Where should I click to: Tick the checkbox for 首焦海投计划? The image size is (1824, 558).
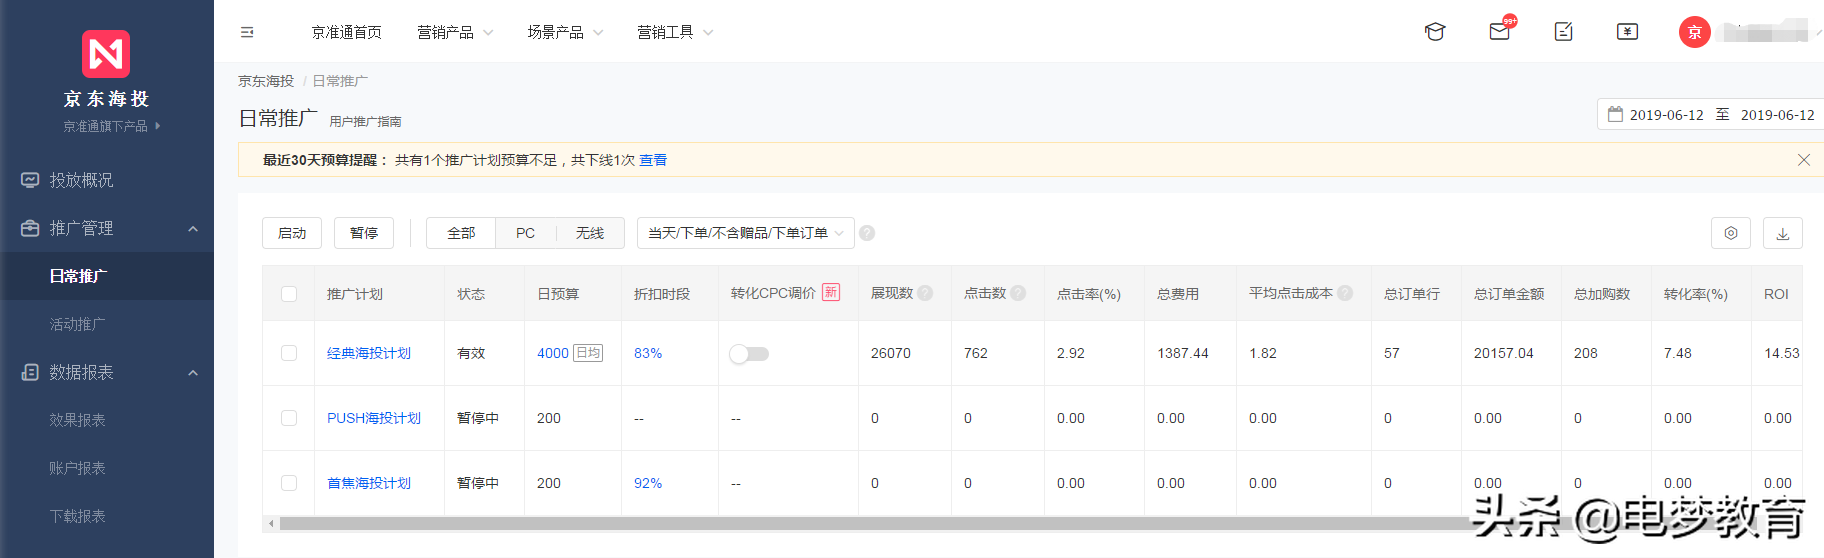pyautogui.click(x=289, y=483)
